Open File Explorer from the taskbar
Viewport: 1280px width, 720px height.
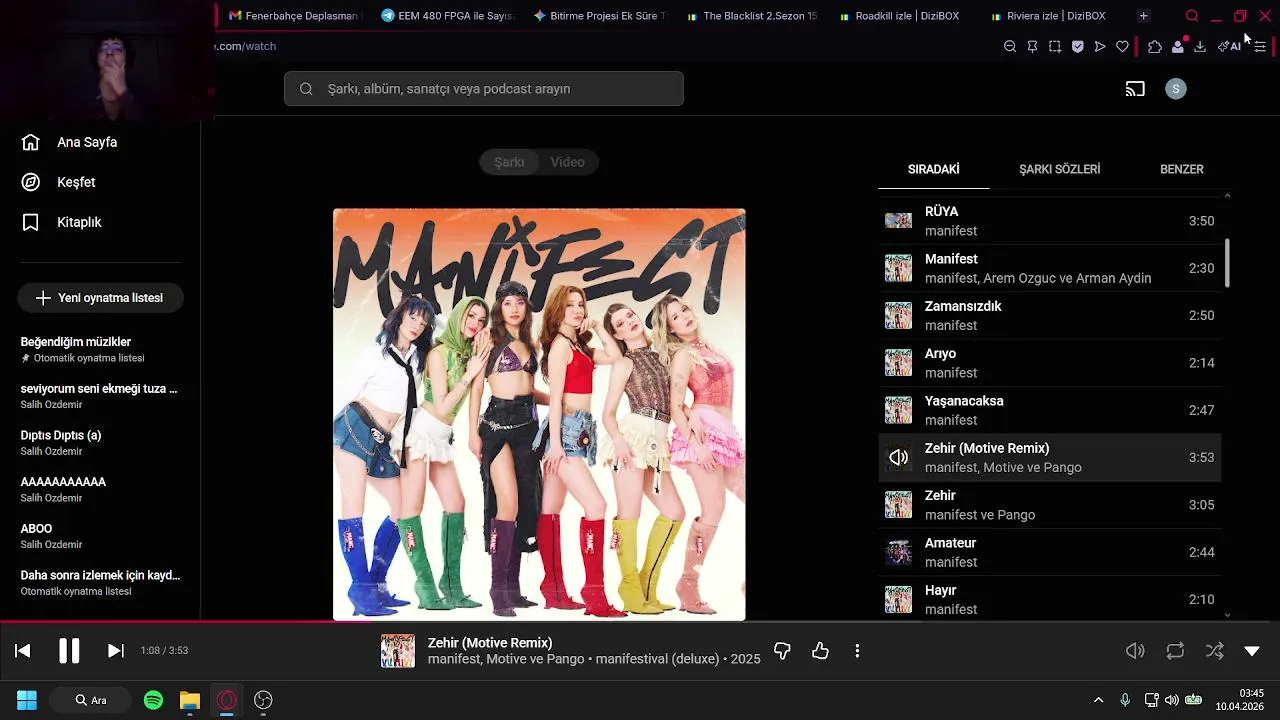pyautogui.click(x=190, y=700)
